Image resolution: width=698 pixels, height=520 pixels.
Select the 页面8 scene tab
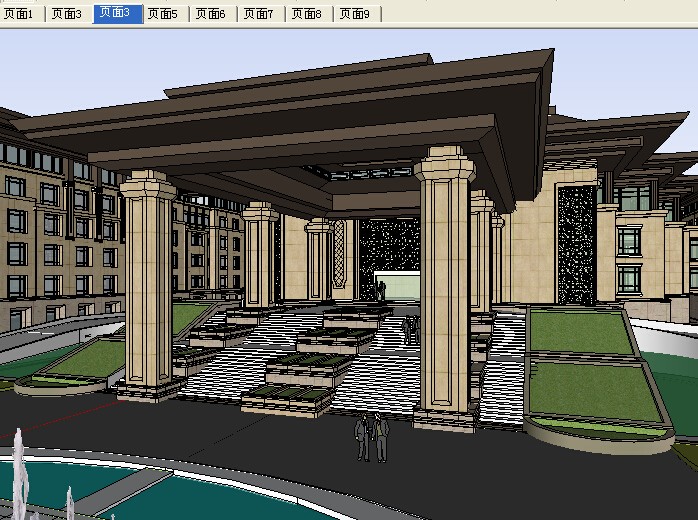click(309, 14)
